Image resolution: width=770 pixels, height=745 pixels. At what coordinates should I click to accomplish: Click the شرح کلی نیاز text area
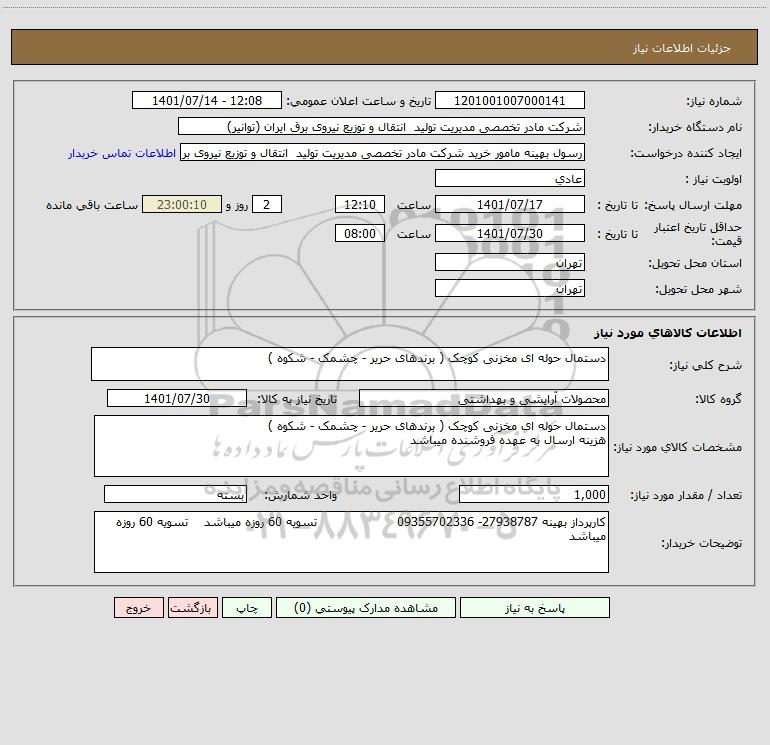pos(350,364)
